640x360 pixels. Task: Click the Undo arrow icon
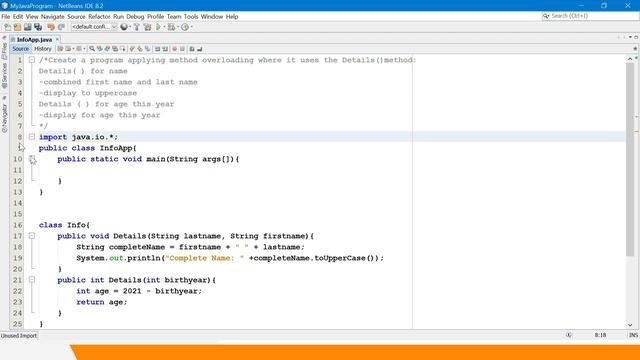pos(51,27)
